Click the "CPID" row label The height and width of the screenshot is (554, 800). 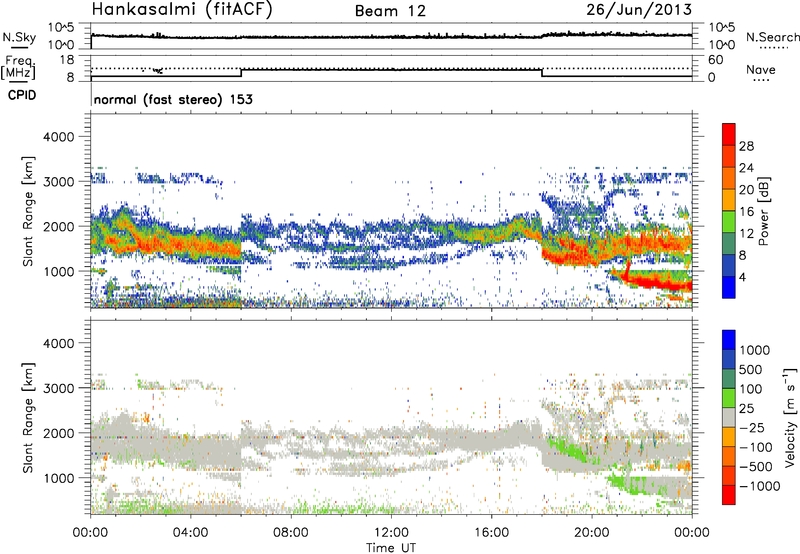(x=22, y=95)
